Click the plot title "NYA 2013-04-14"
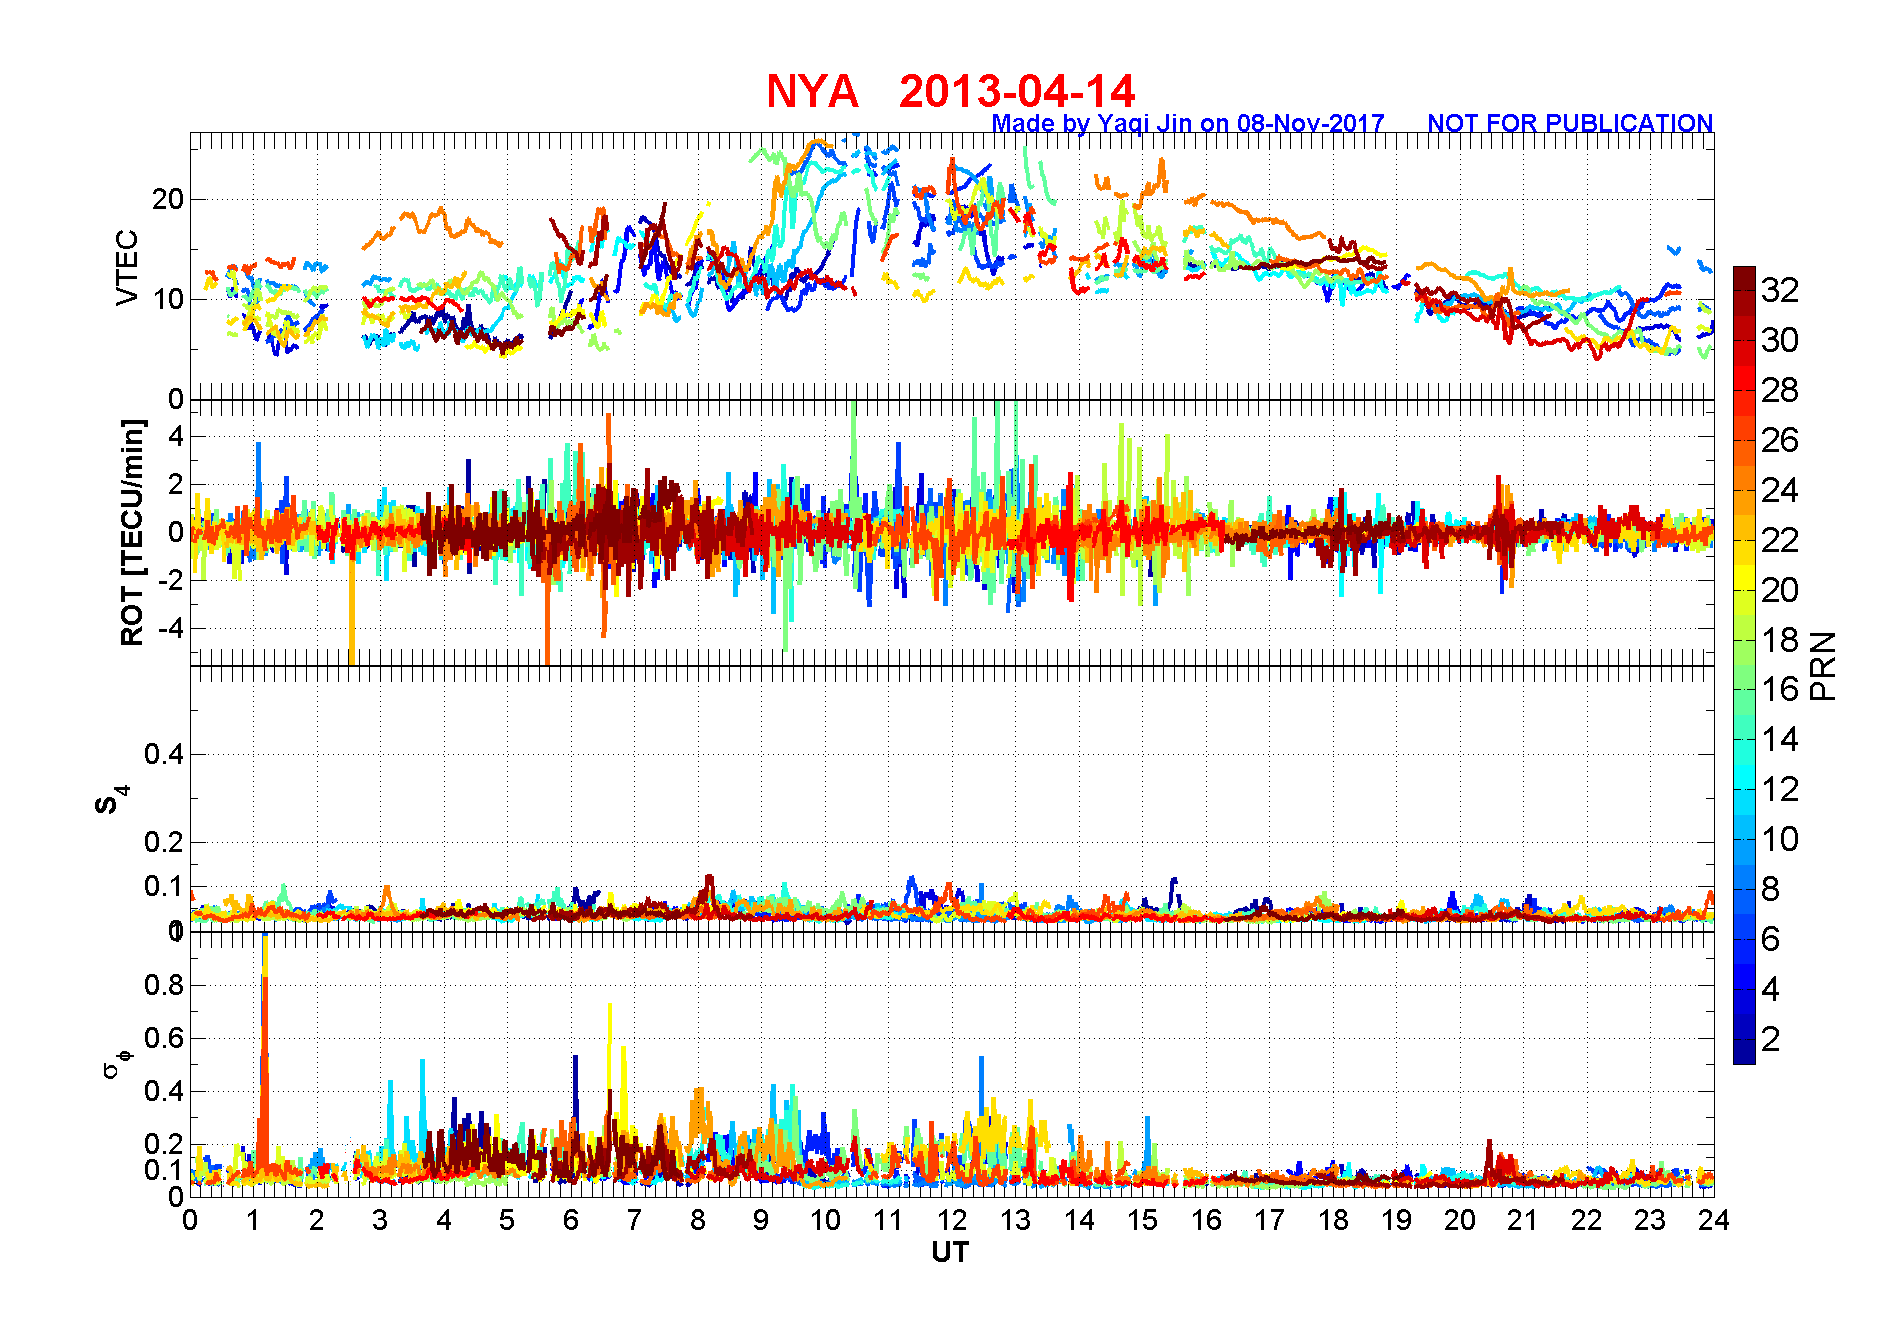The width and height of the screenshot is (1904, 1330). pos(950,91)
